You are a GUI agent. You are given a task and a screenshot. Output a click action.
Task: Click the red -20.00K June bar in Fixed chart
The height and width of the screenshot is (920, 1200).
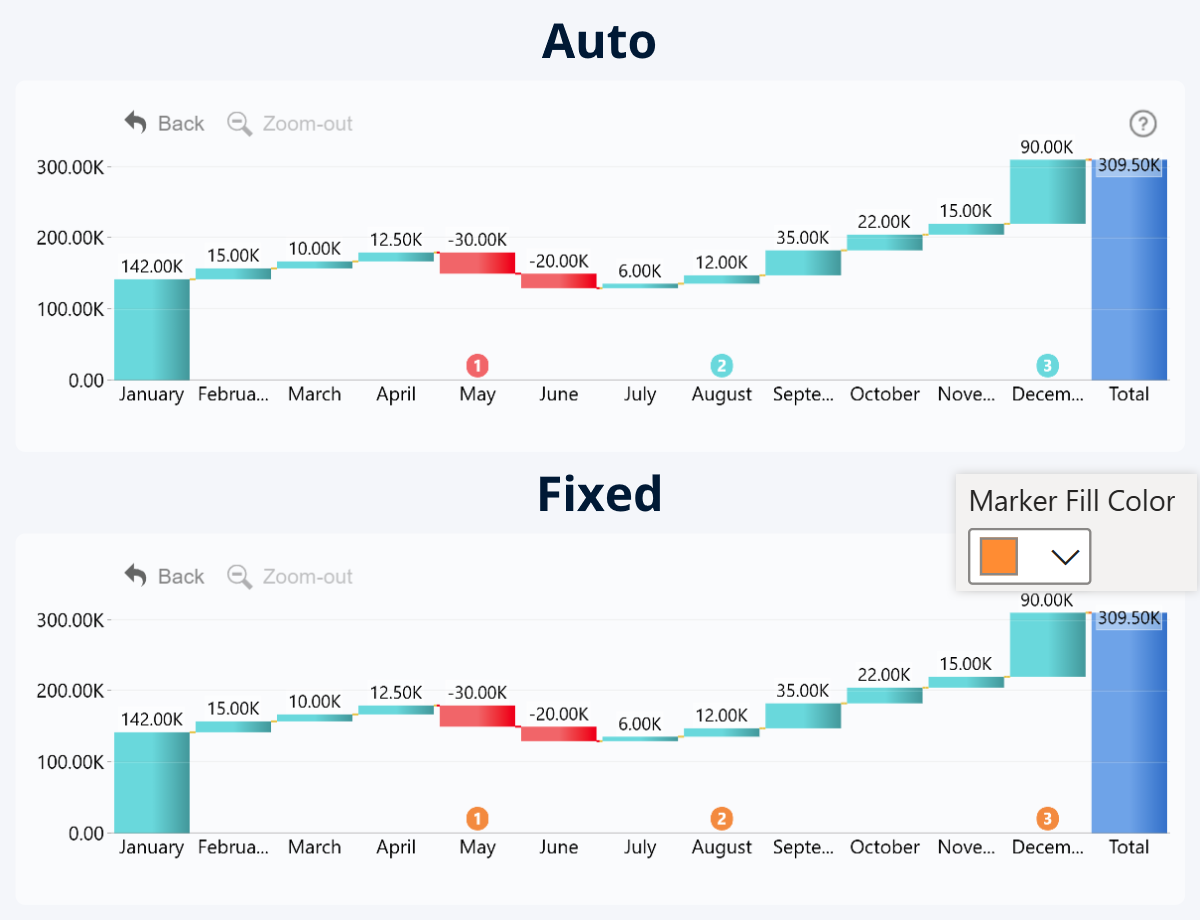tap(559, 734)
